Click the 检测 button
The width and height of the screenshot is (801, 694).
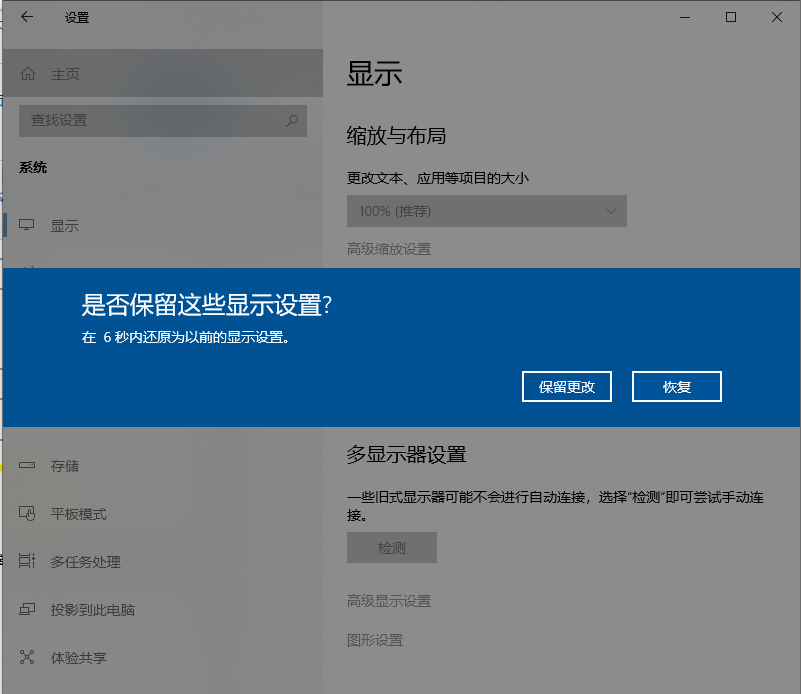391,548
